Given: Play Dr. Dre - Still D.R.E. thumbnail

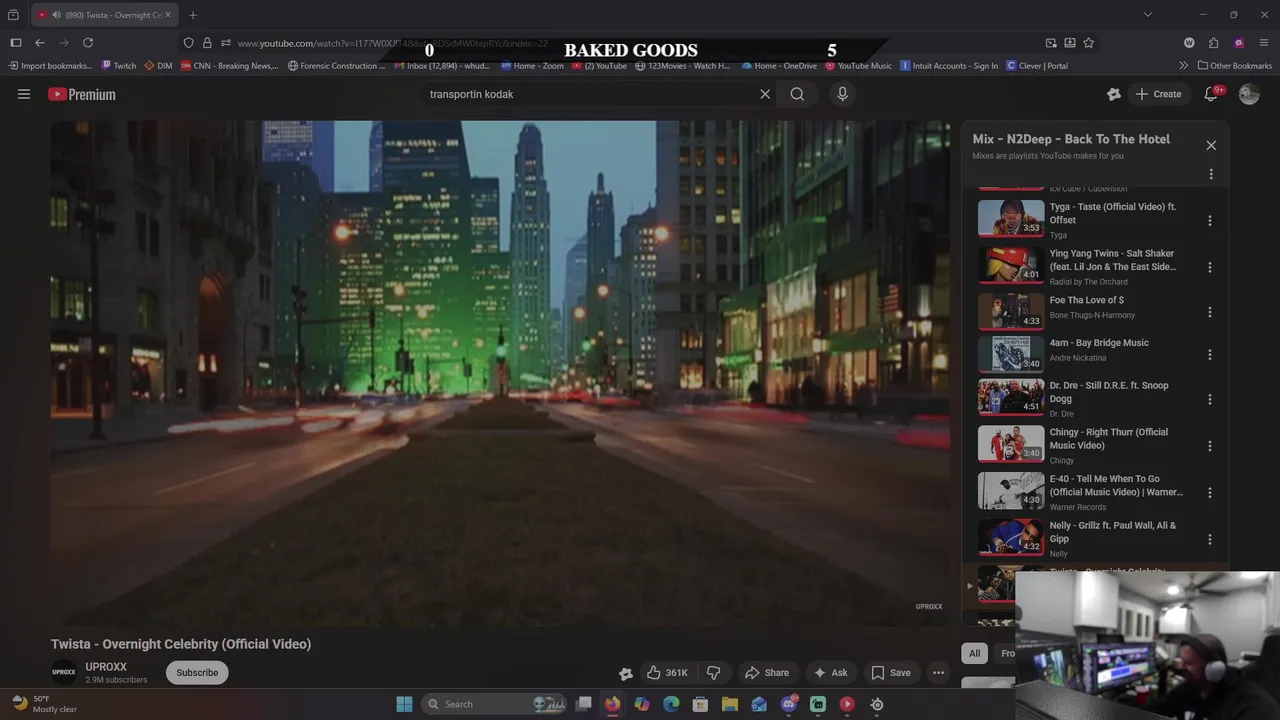Looking at the screenshot, I should point(1011,398).
